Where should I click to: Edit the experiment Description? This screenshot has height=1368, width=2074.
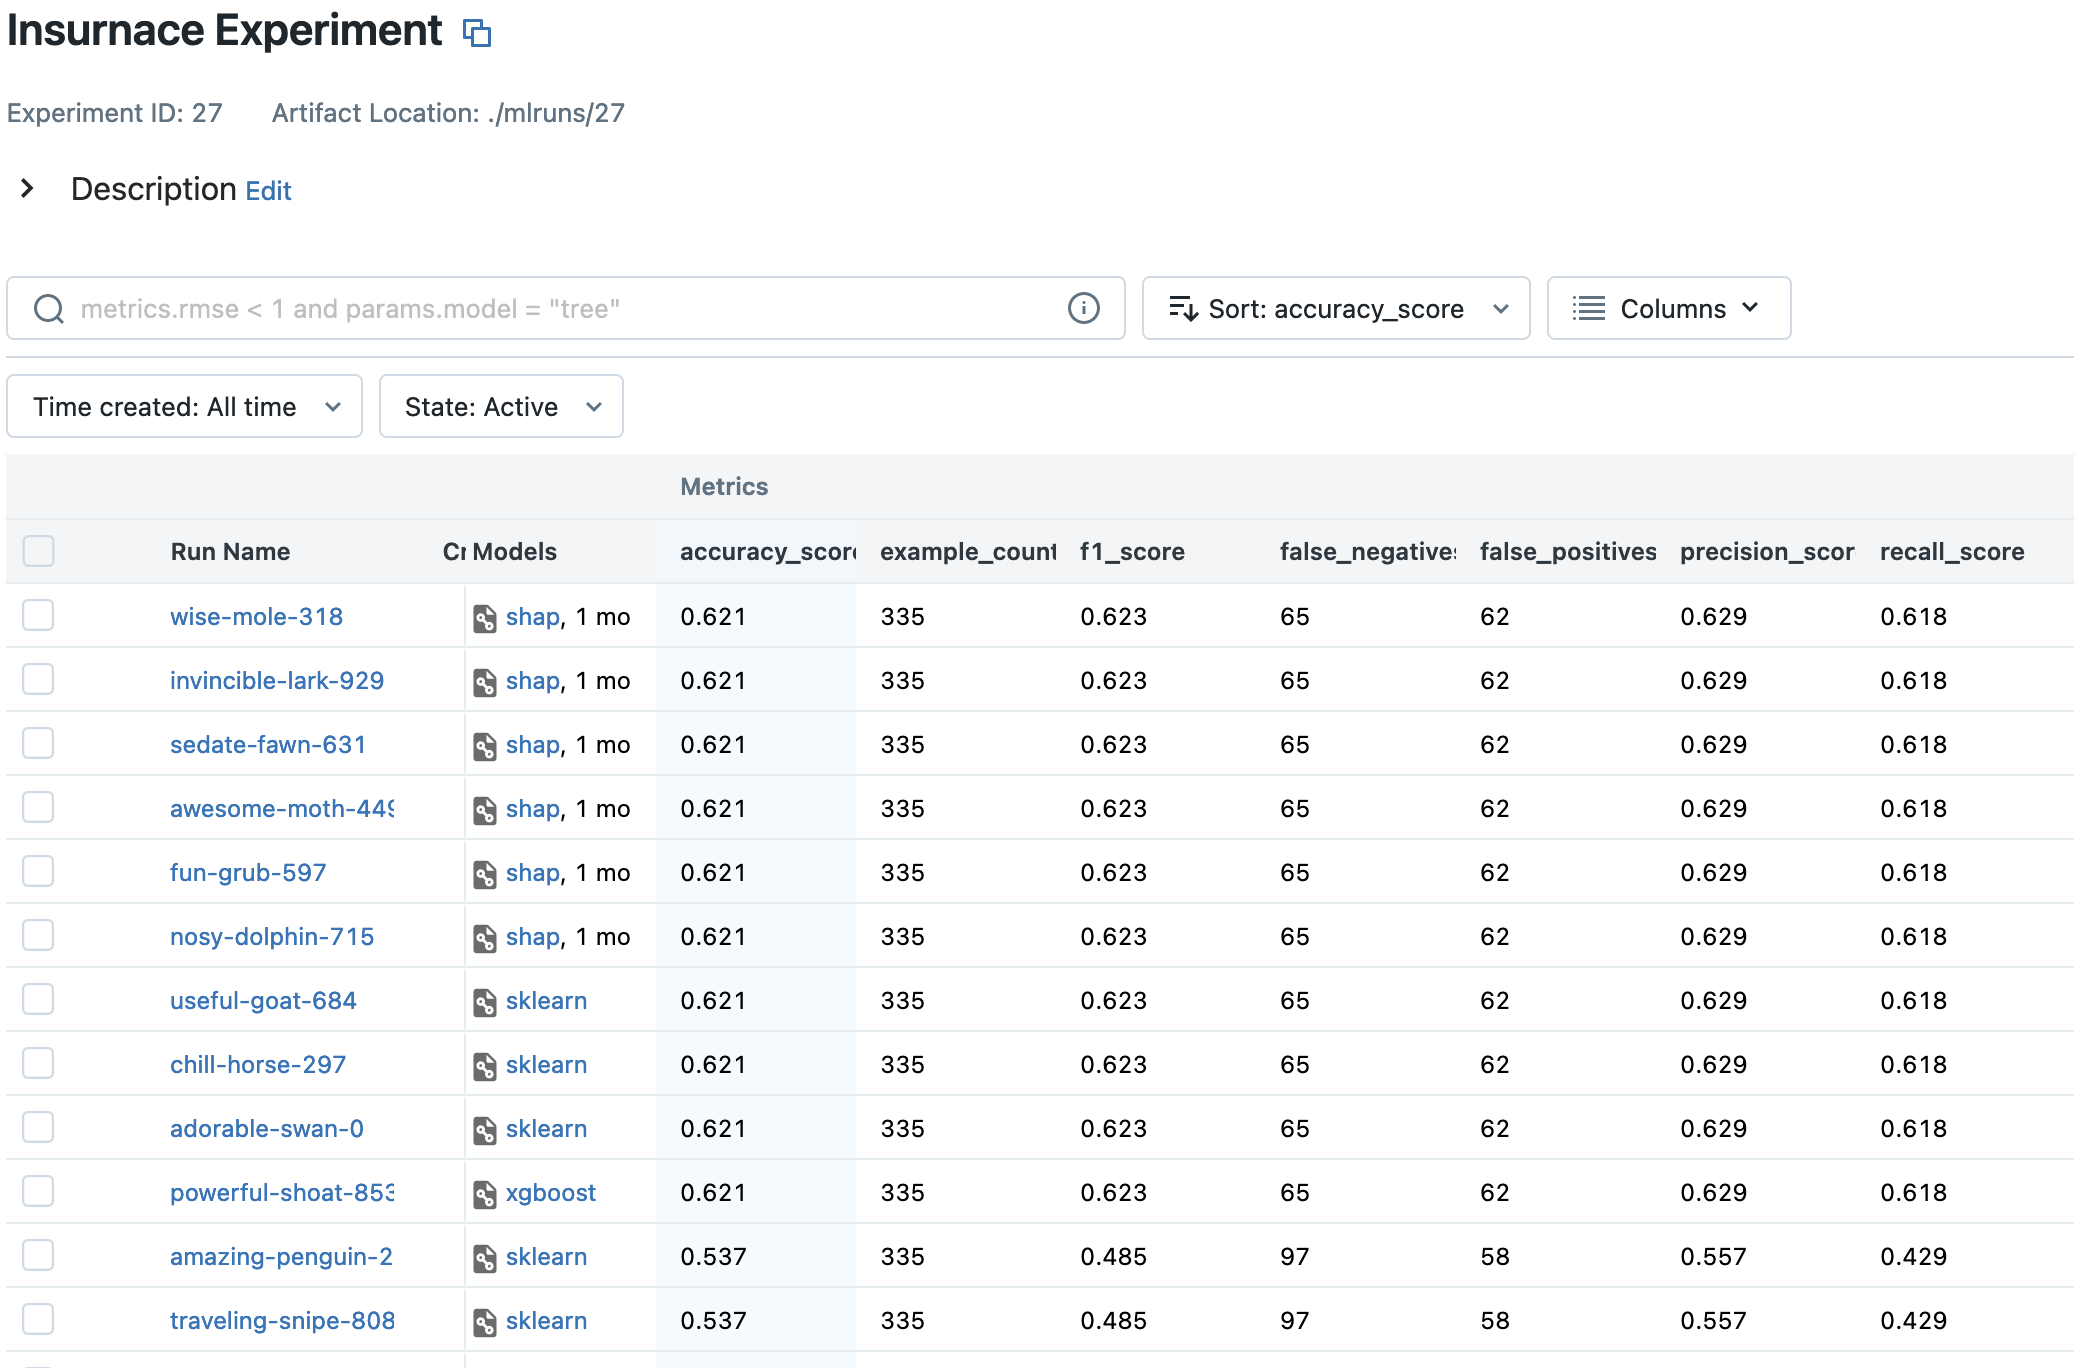(269, 191)
